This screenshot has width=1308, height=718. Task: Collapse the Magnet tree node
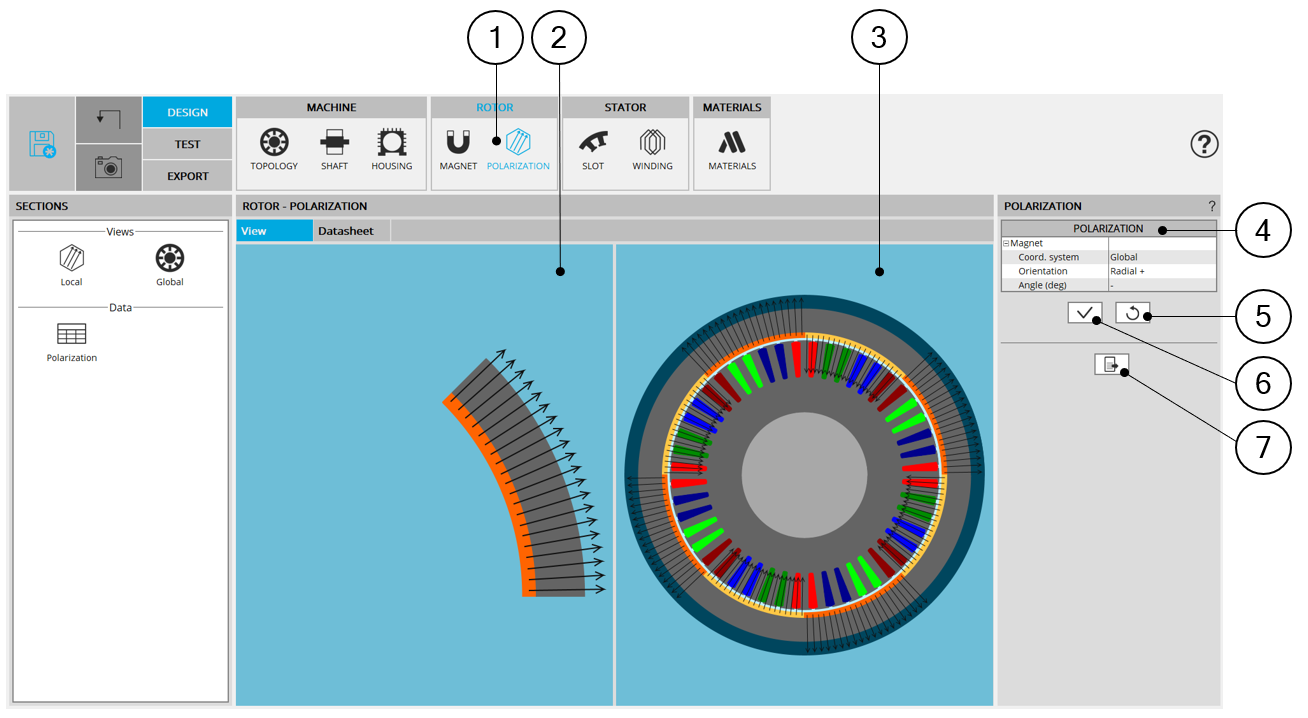[1007, 243]
